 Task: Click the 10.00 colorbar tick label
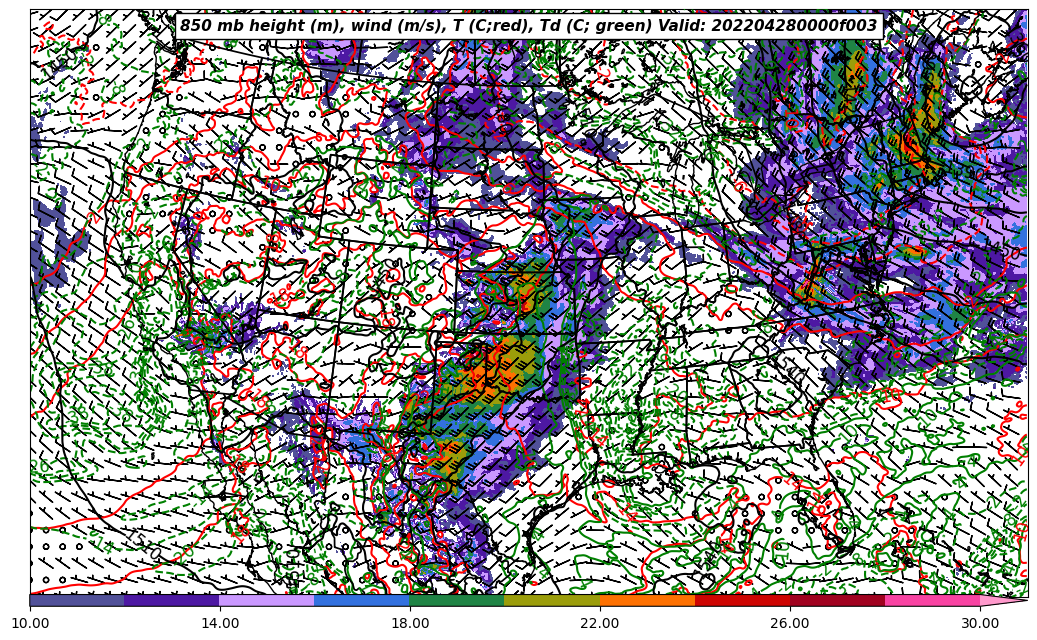(30, 623)
